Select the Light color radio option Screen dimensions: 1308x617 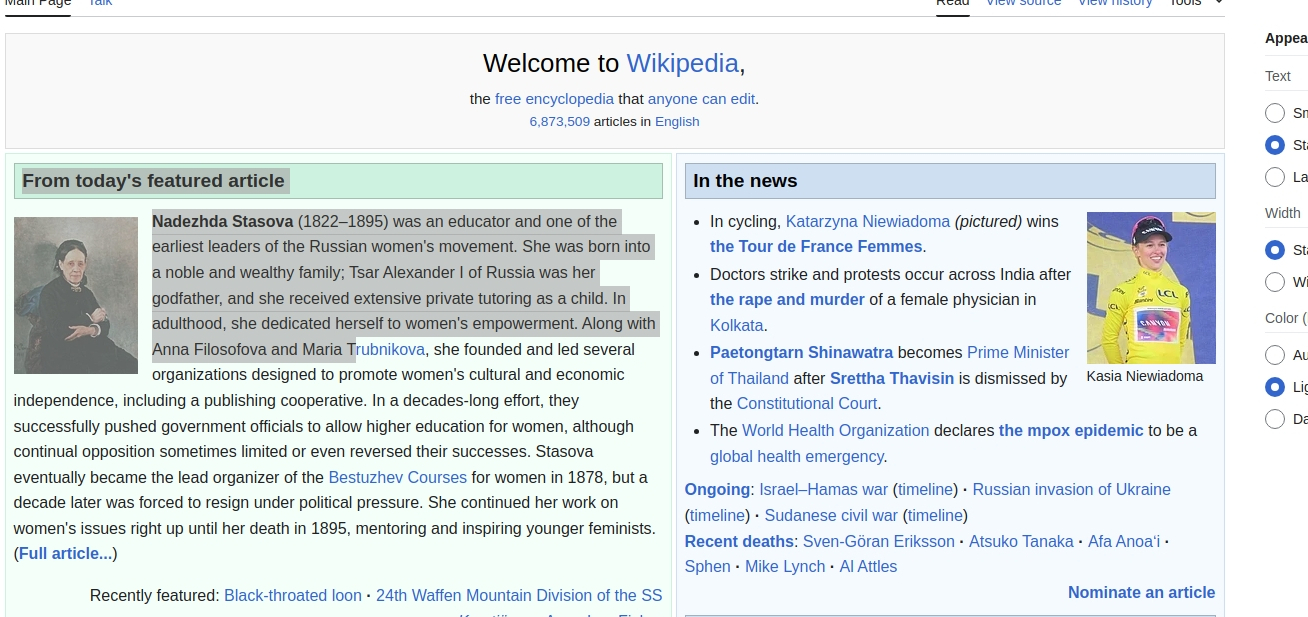pyautogui.click(x=1275, y=387)
